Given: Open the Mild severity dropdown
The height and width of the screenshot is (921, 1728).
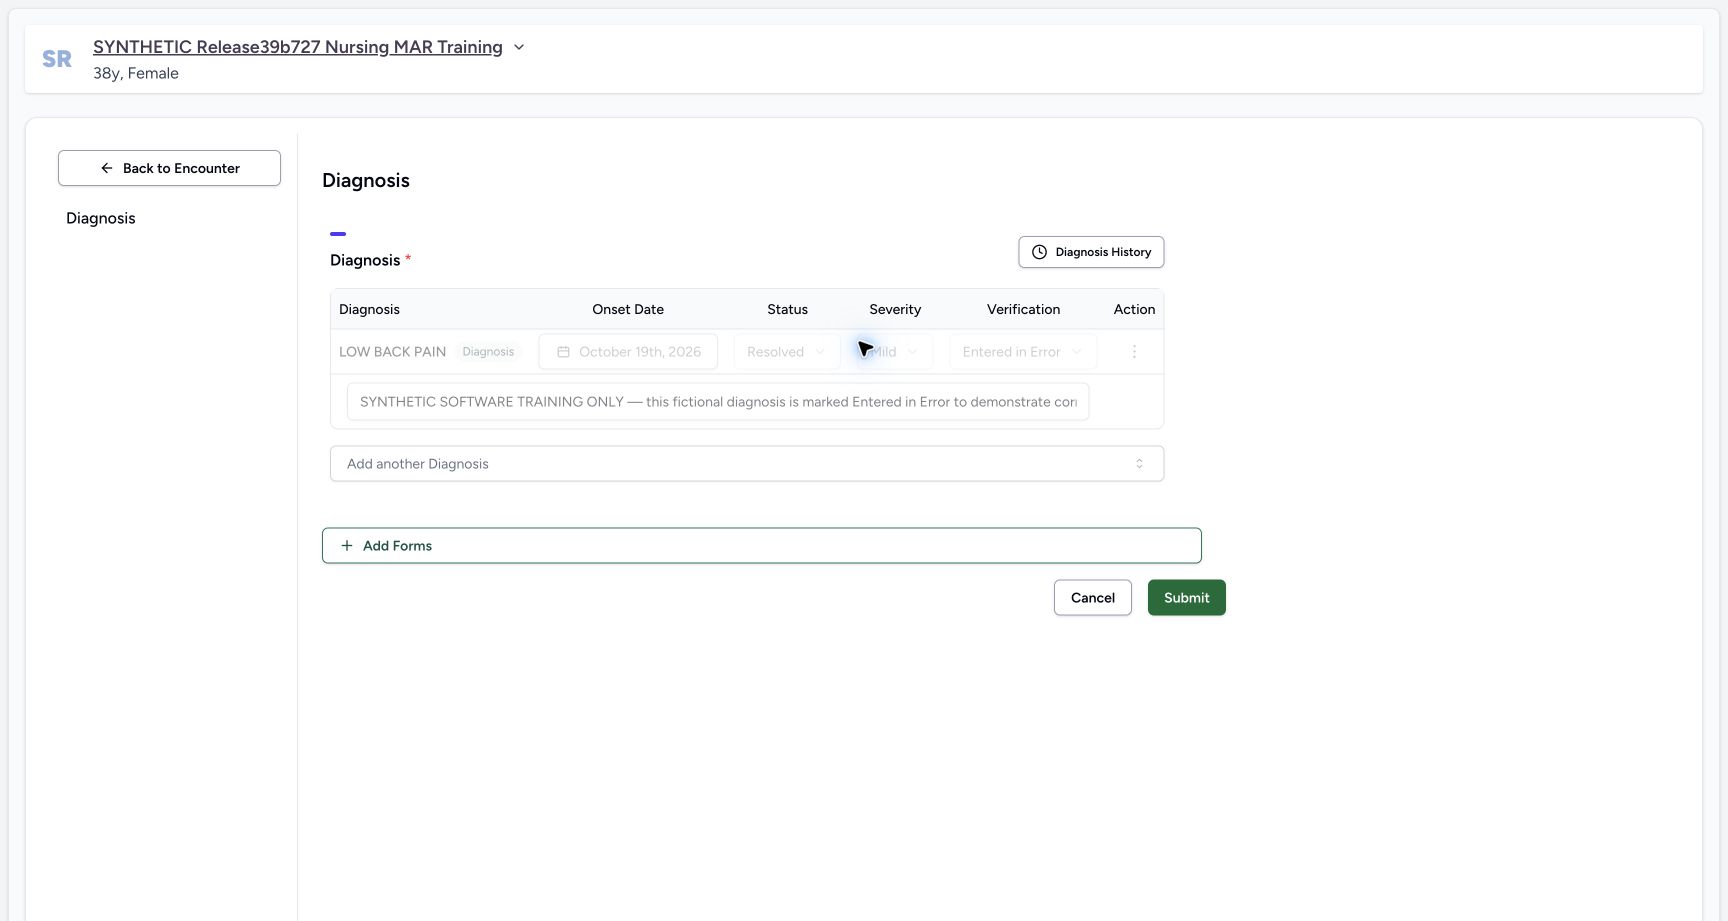Looking at the screenshot, I should point(893,352).
